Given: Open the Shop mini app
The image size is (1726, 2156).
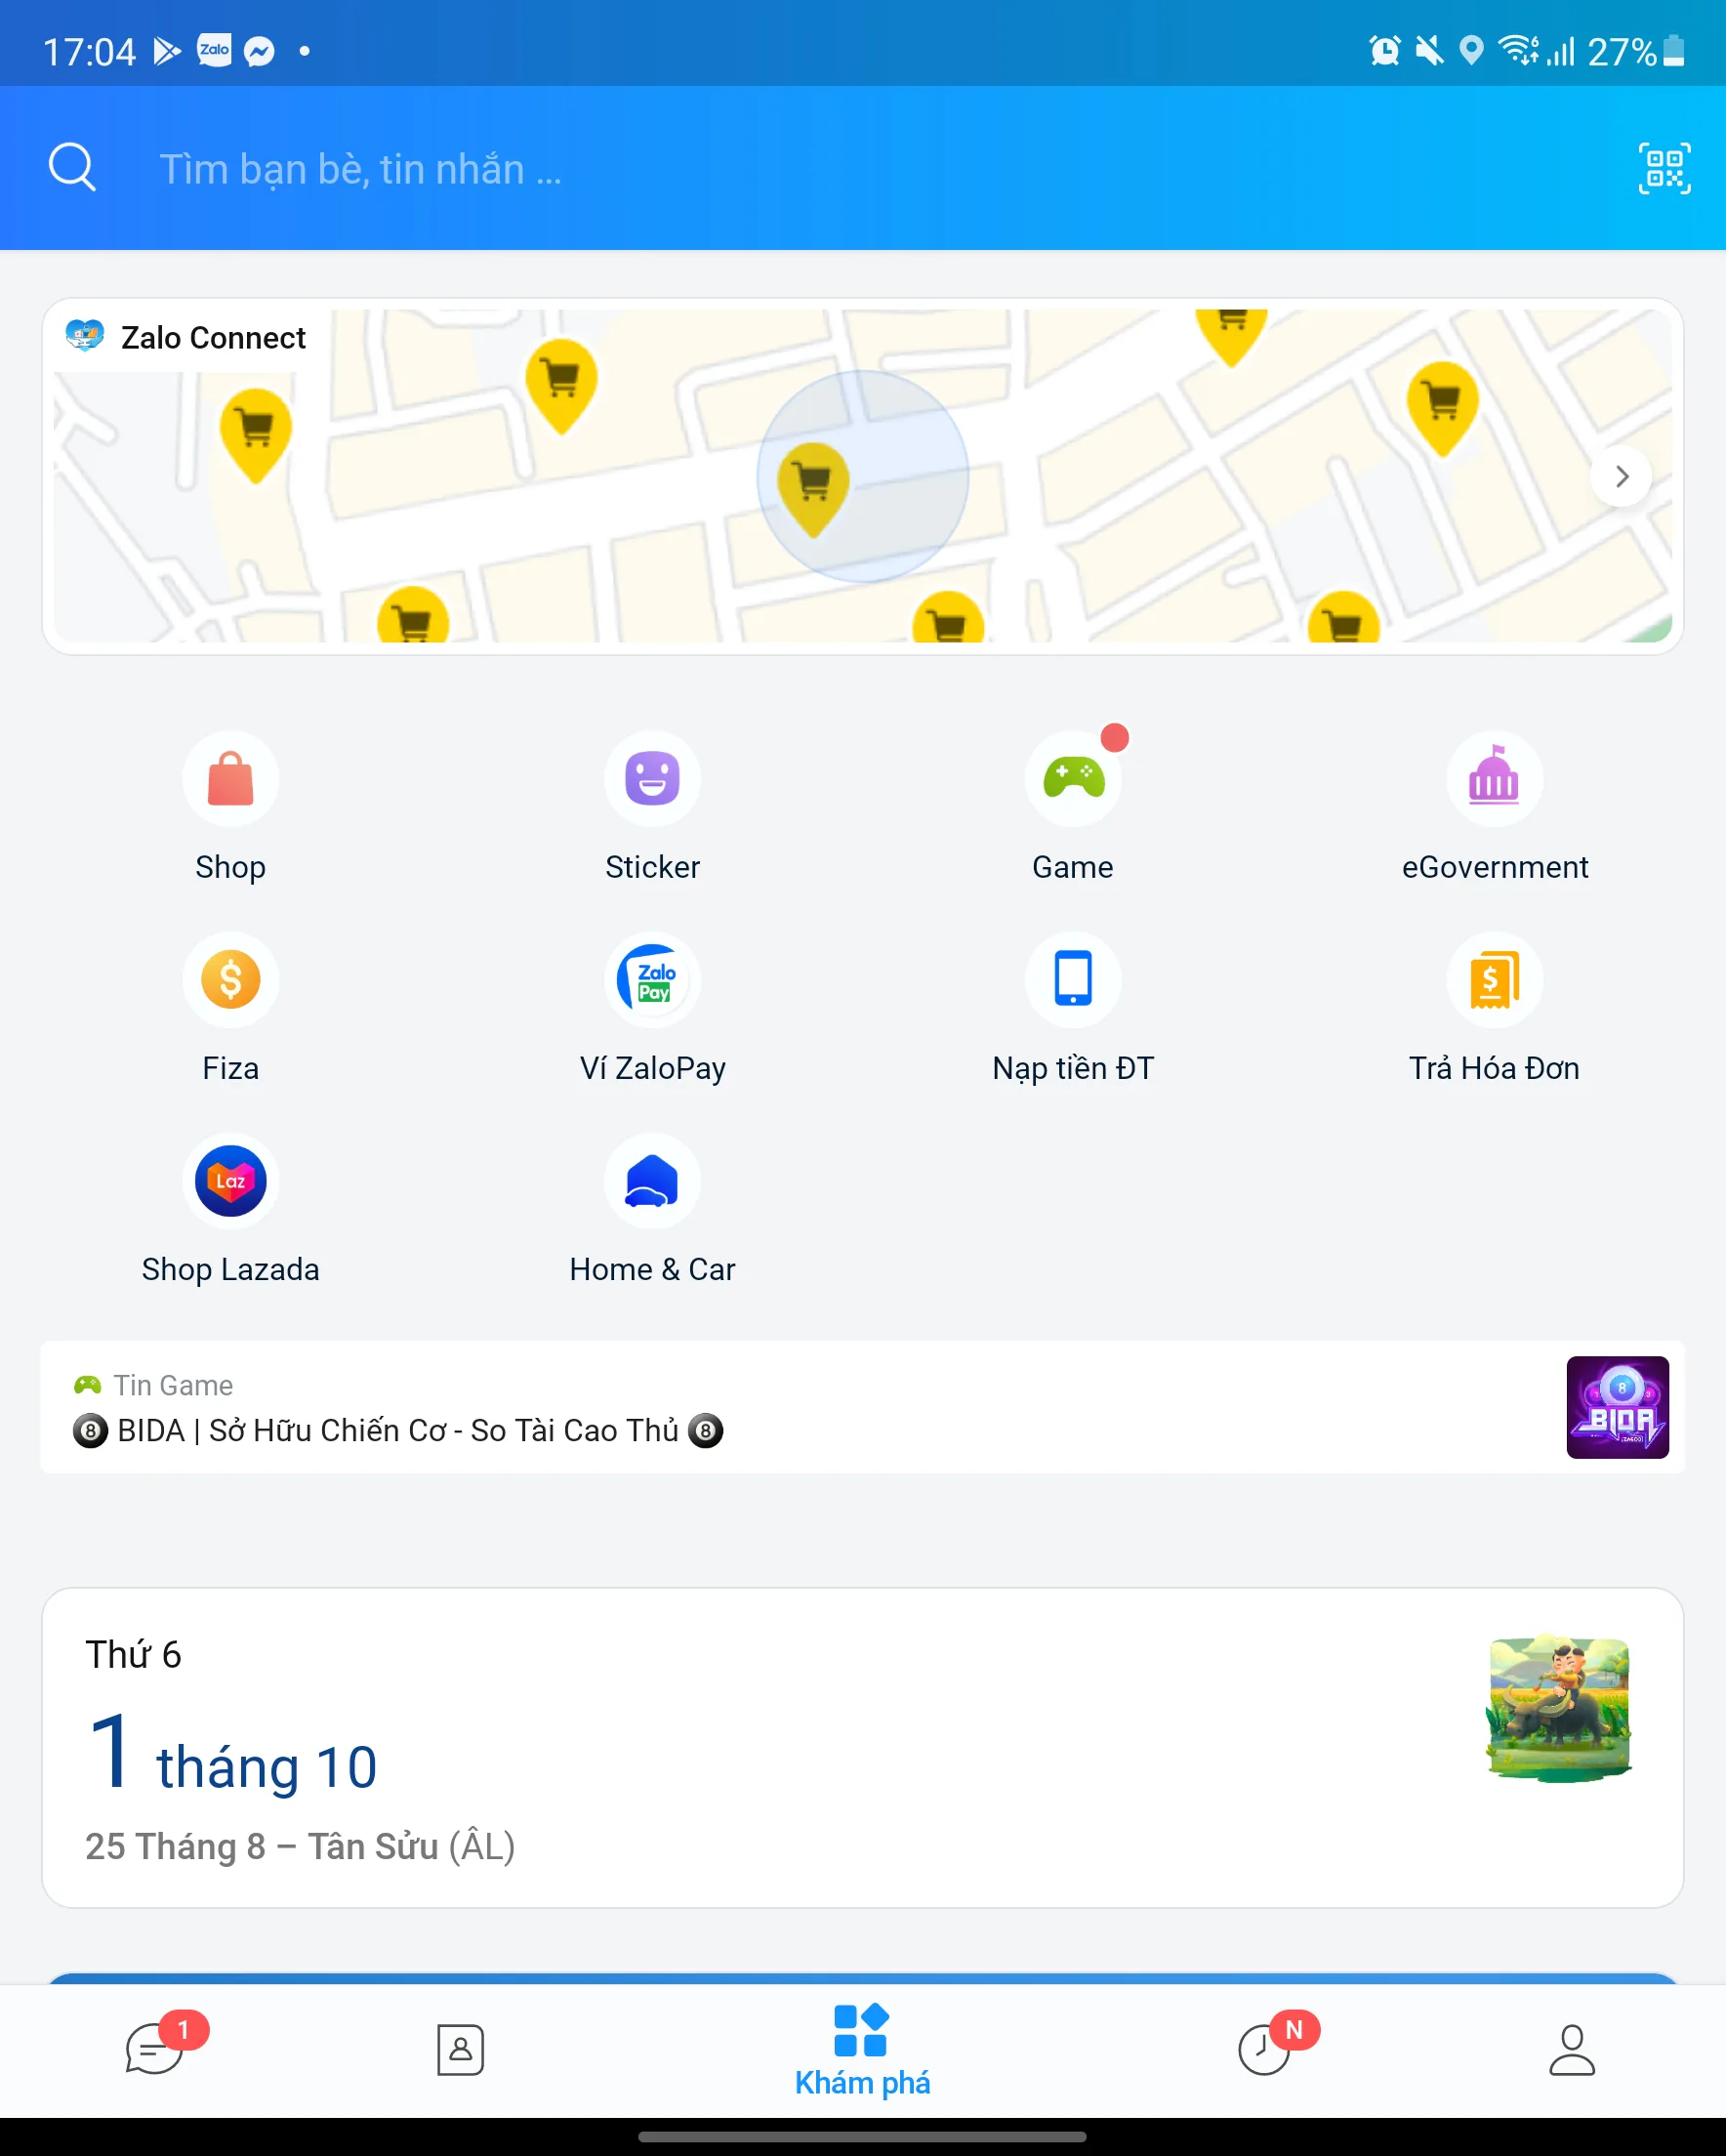Looking at the screenshot, I should coord(230,779).
